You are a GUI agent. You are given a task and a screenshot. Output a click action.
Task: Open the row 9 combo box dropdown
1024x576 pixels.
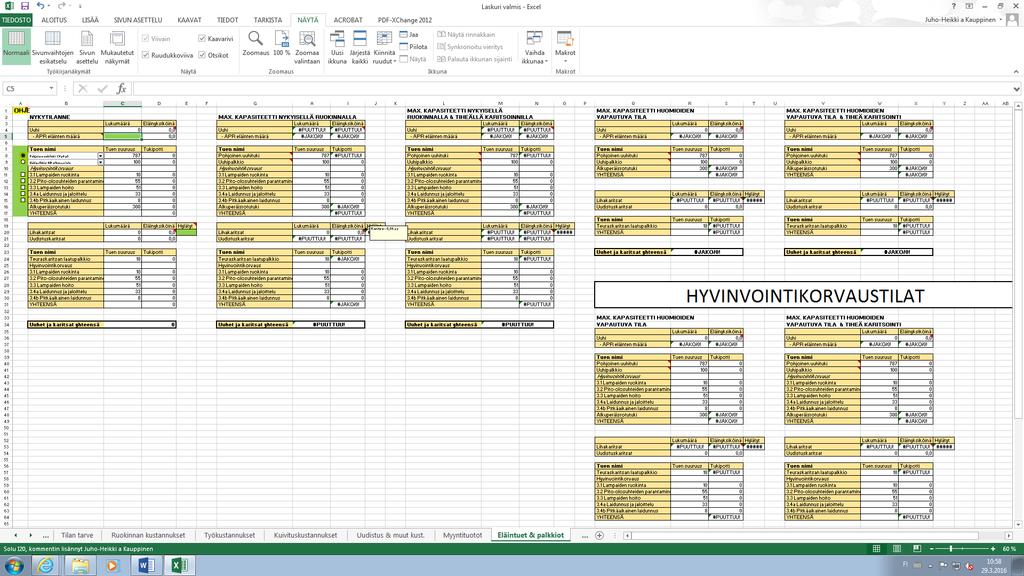101,162
